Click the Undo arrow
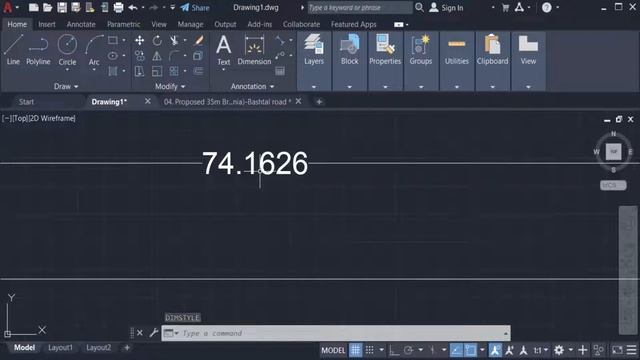The width and height of the screenshot is (640, 360). [x=133, y=7]
